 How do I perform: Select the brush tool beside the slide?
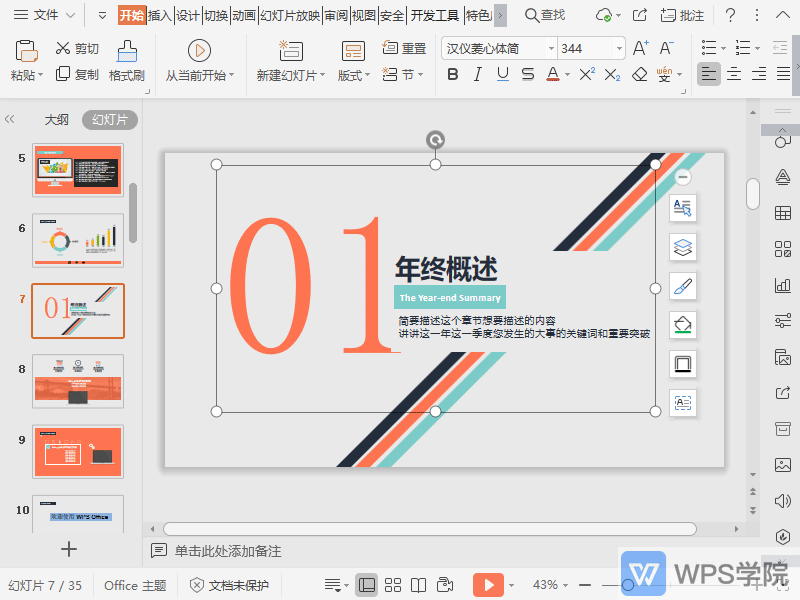683,286
